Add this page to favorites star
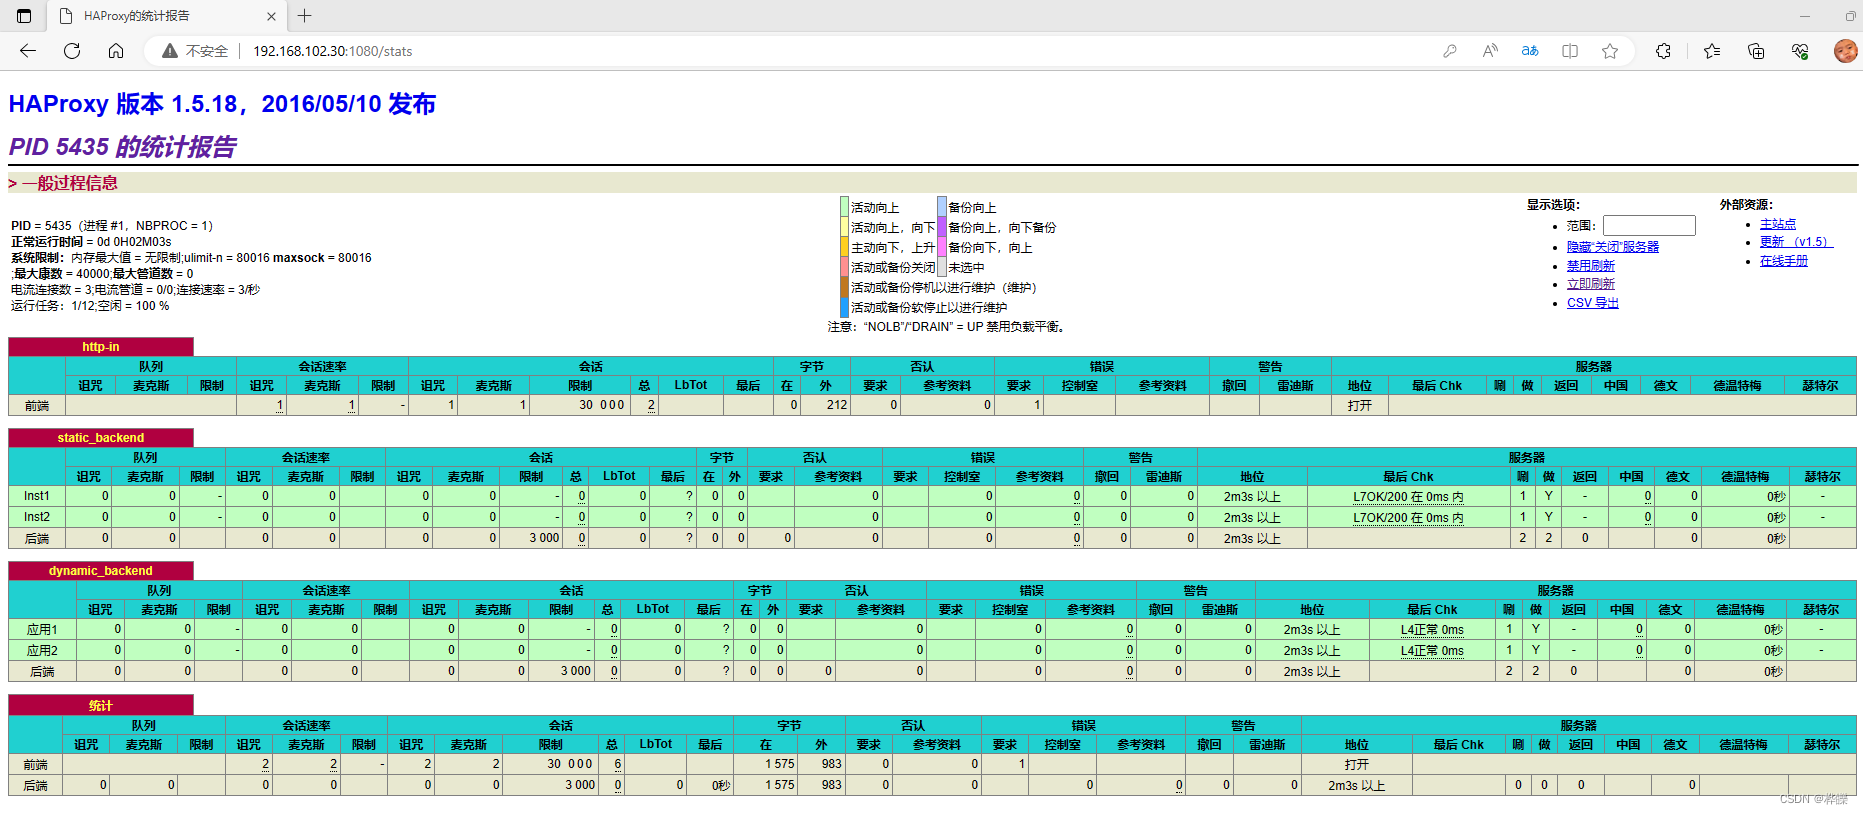 point(1610,51)
